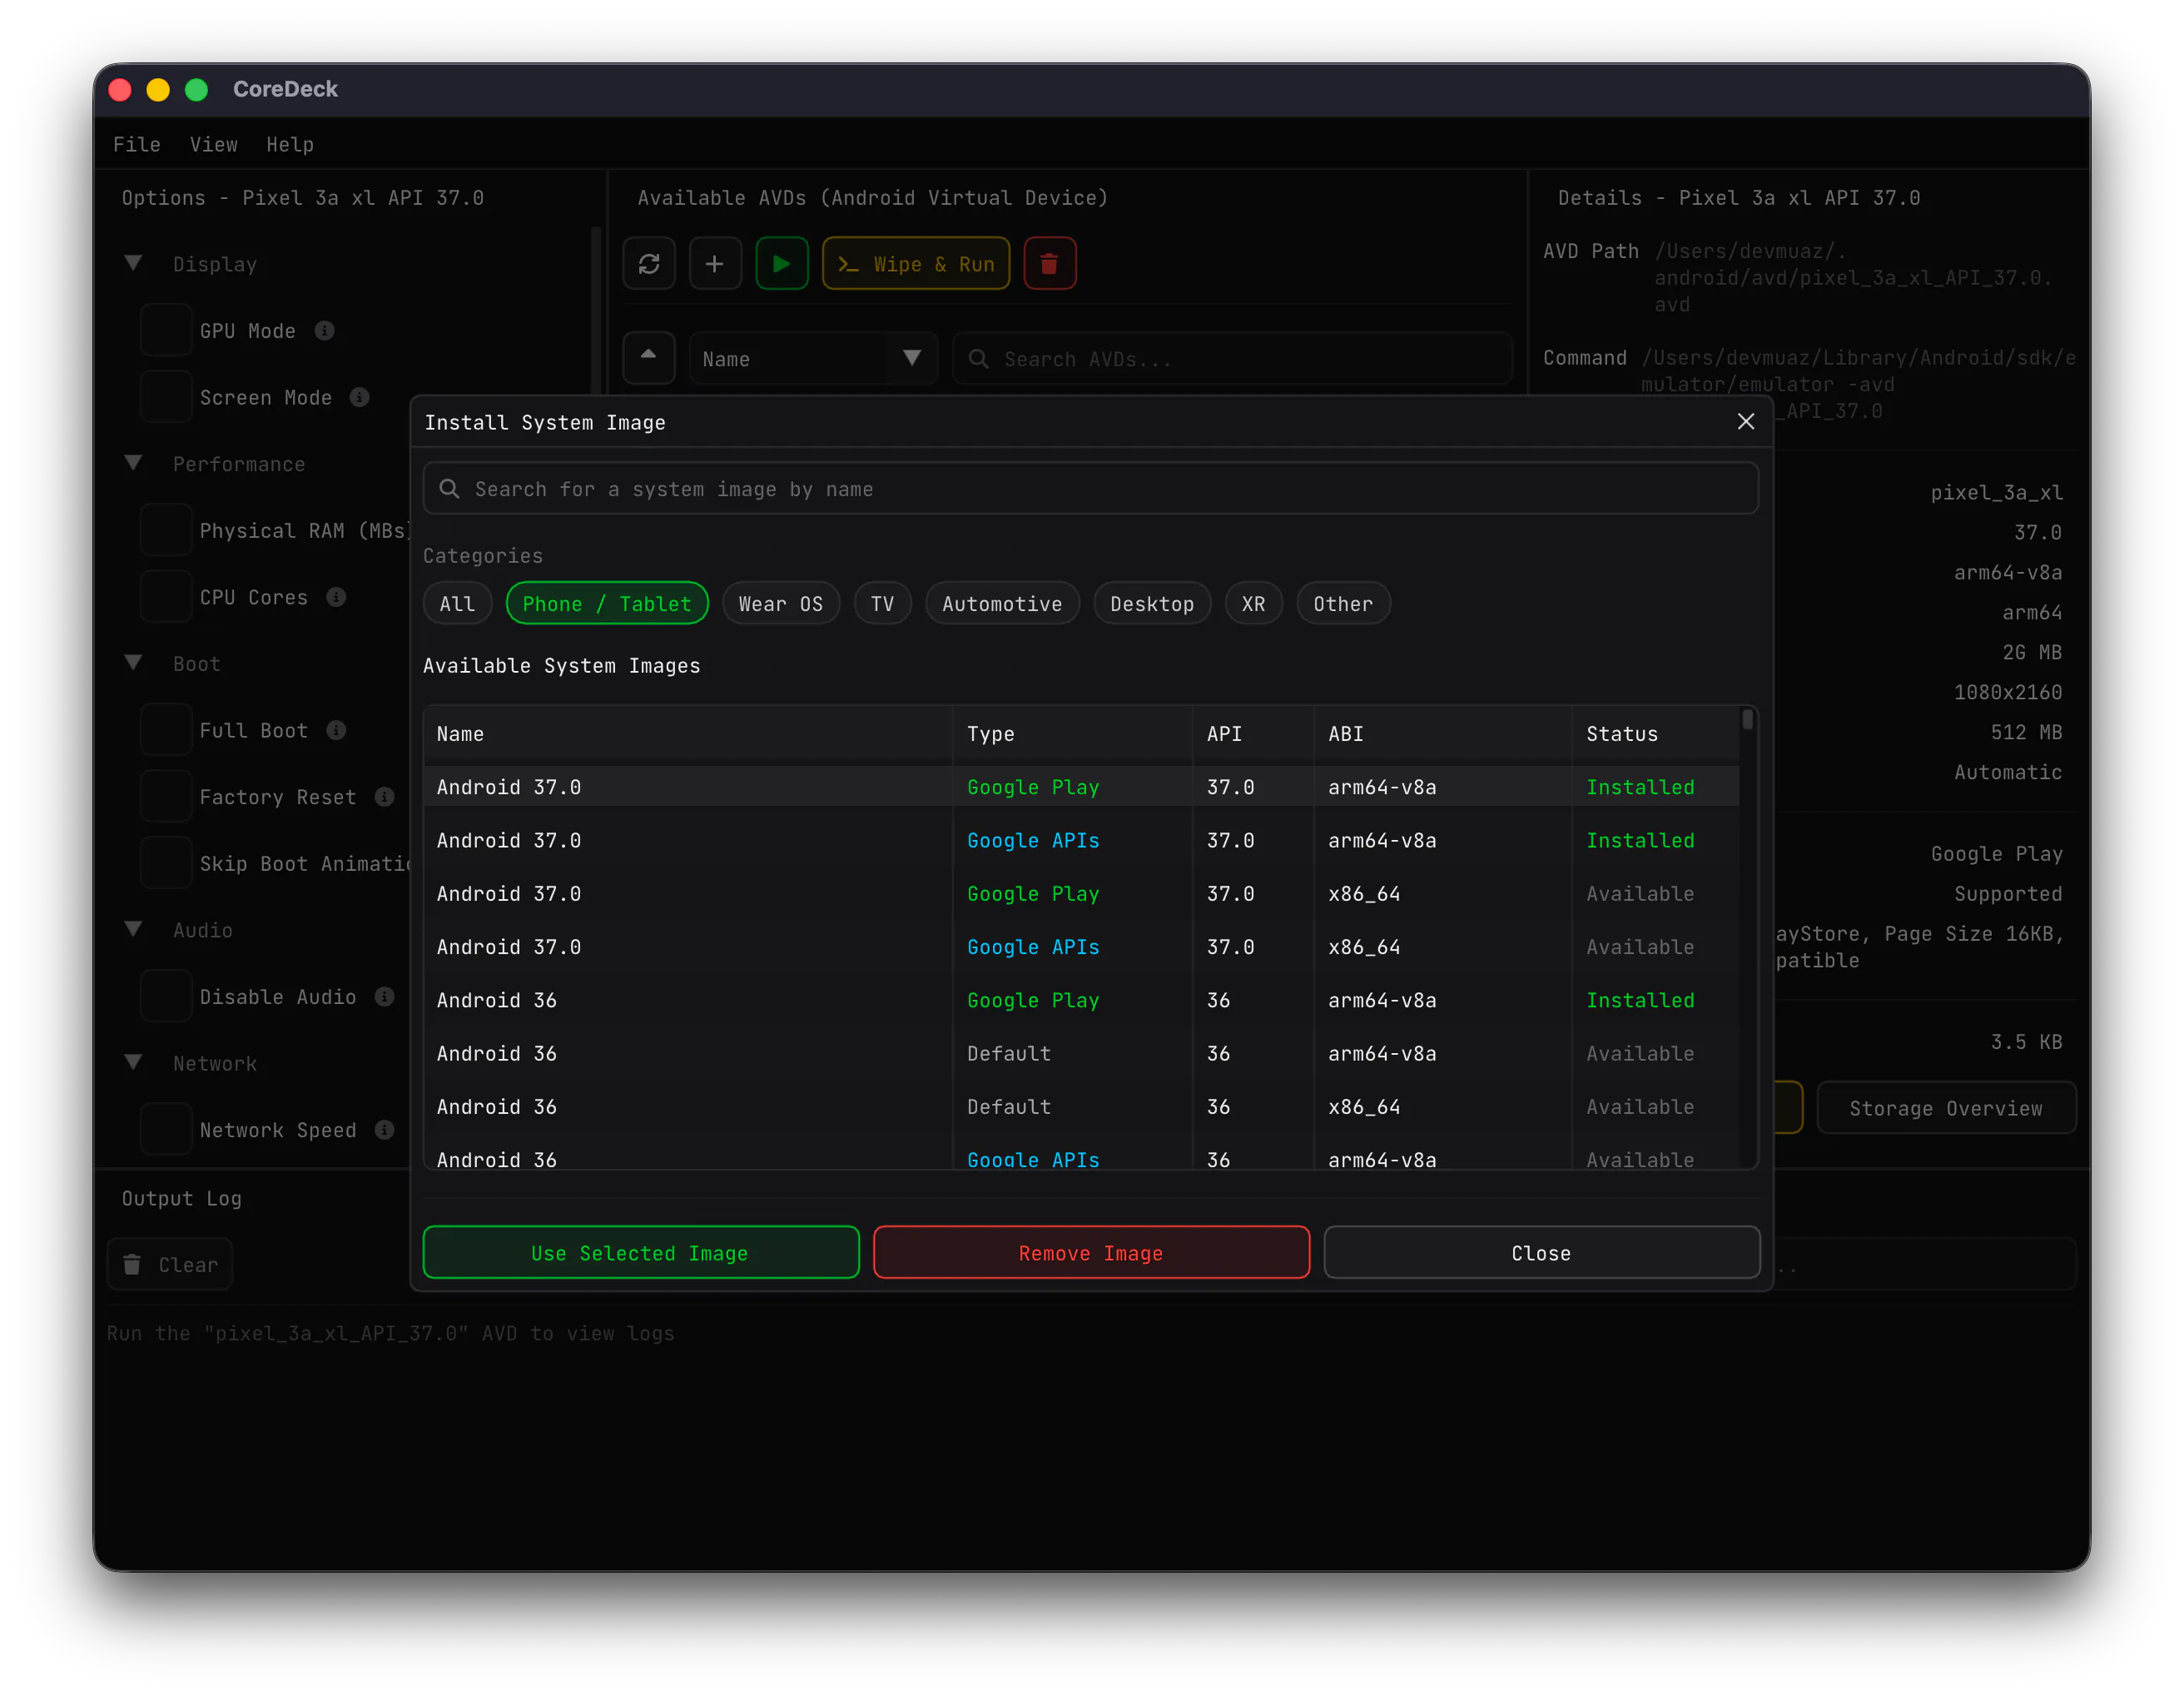This screenshot has width=2184, height=1695.
Task: Open the View menu
Action: (214, 144)
